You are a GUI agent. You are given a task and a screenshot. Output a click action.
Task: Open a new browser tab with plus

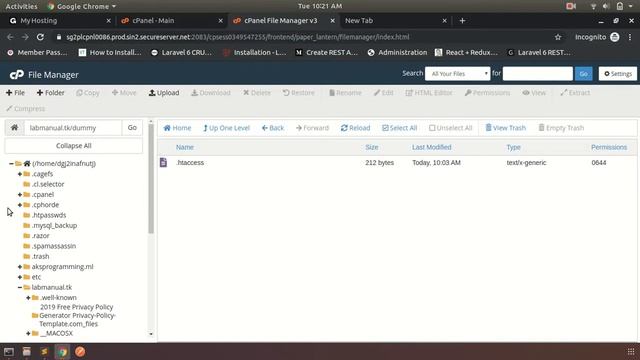462,20
